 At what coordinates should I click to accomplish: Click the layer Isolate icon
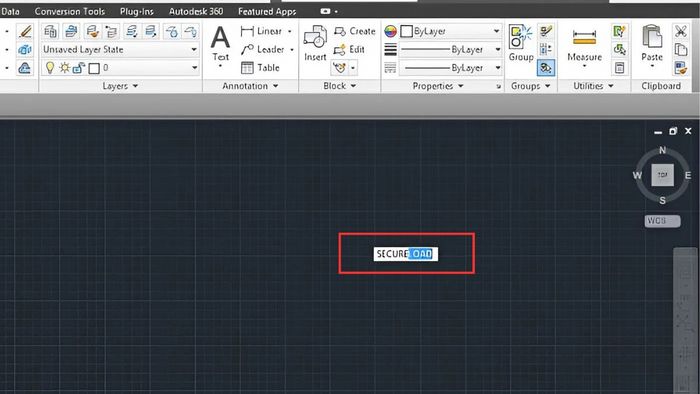(x=131, y=31)
